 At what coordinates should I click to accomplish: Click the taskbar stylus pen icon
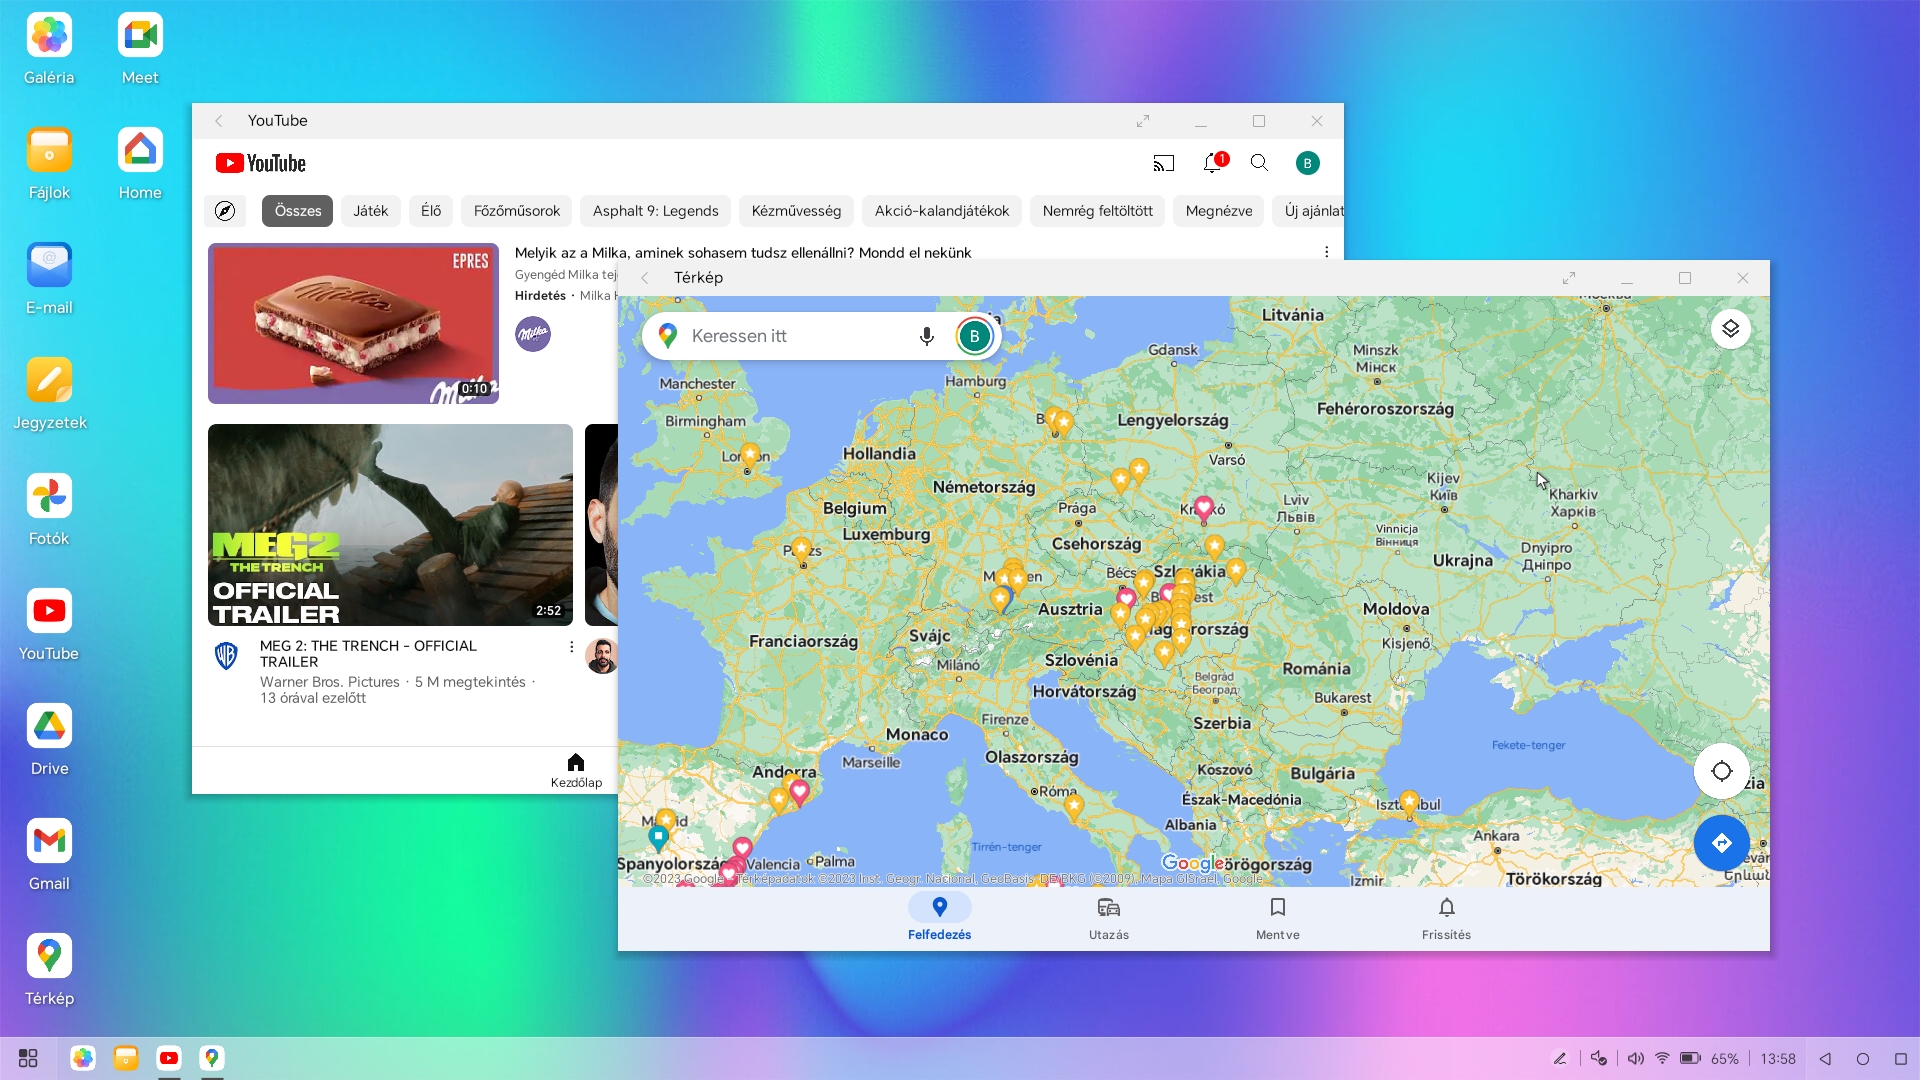[1560, 1058]
